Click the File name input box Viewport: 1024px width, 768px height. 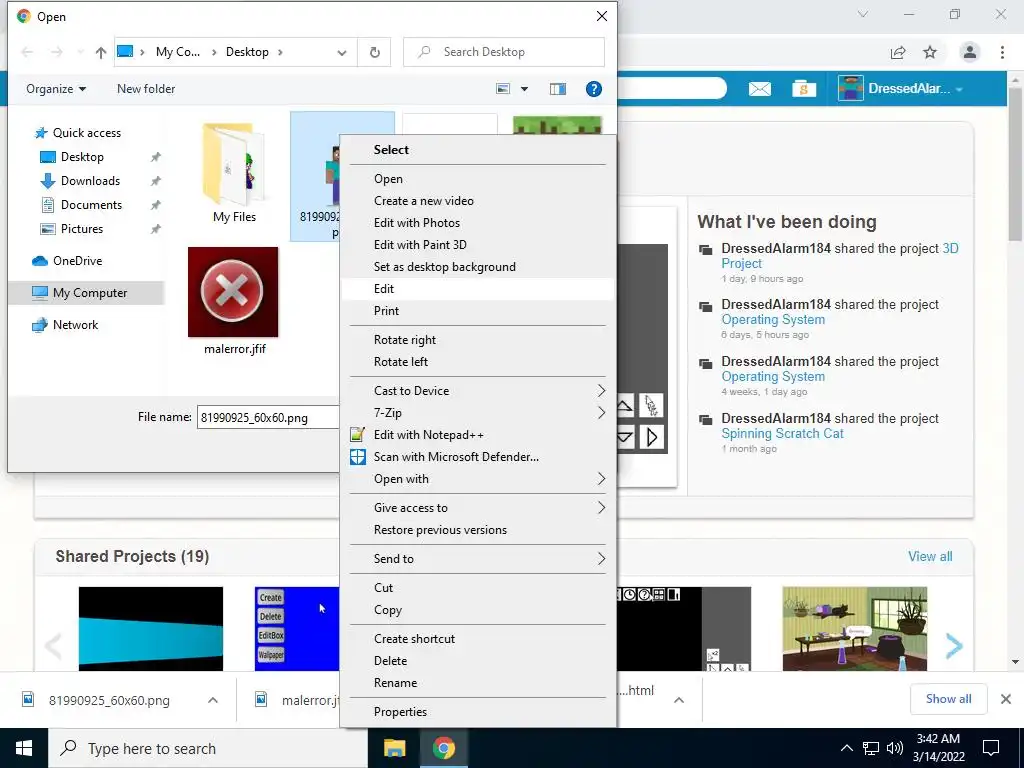coord(268,417)
